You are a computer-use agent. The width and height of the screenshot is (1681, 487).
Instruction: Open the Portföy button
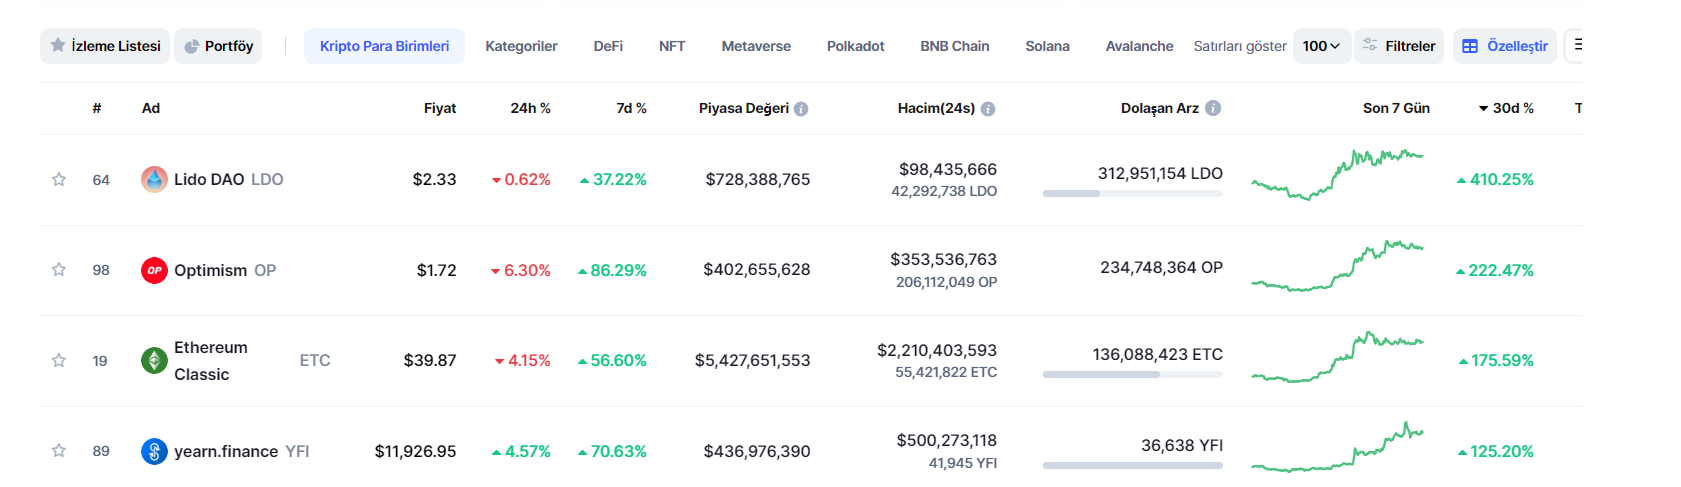click(218, 46)
